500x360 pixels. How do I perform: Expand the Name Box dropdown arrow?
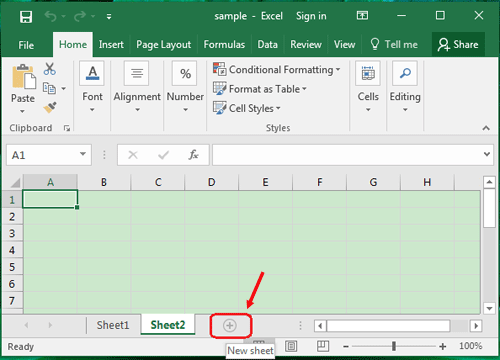[83, 154]
